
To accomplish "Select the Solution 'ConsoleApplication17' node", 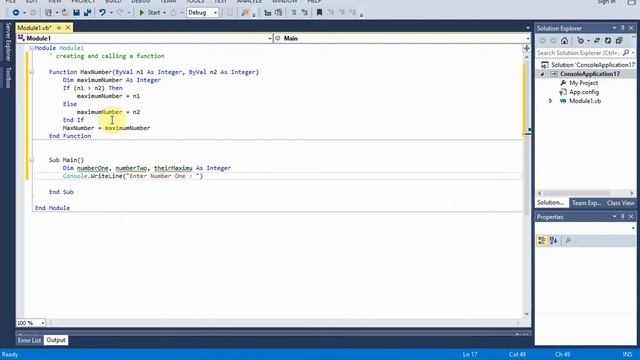I will pos(588,65).
